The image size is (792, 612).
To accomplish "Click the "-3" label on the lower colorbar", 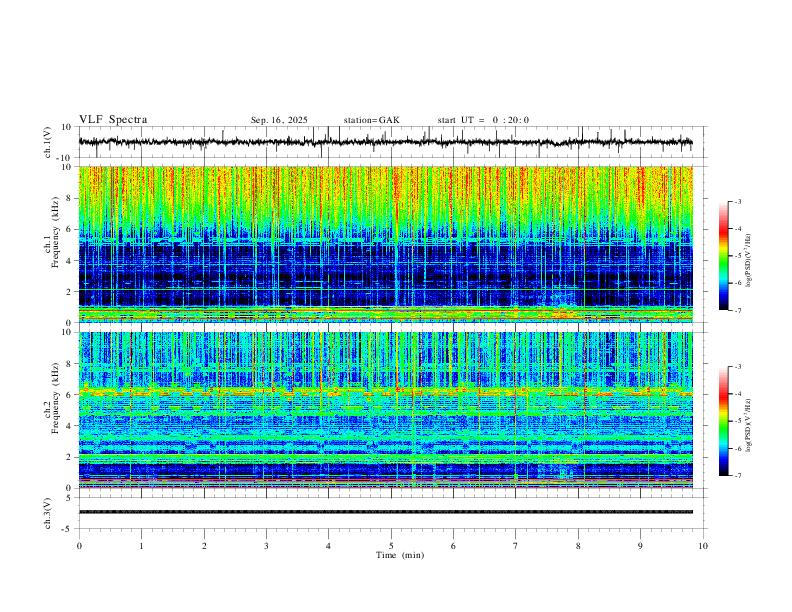I will point(738,366).
